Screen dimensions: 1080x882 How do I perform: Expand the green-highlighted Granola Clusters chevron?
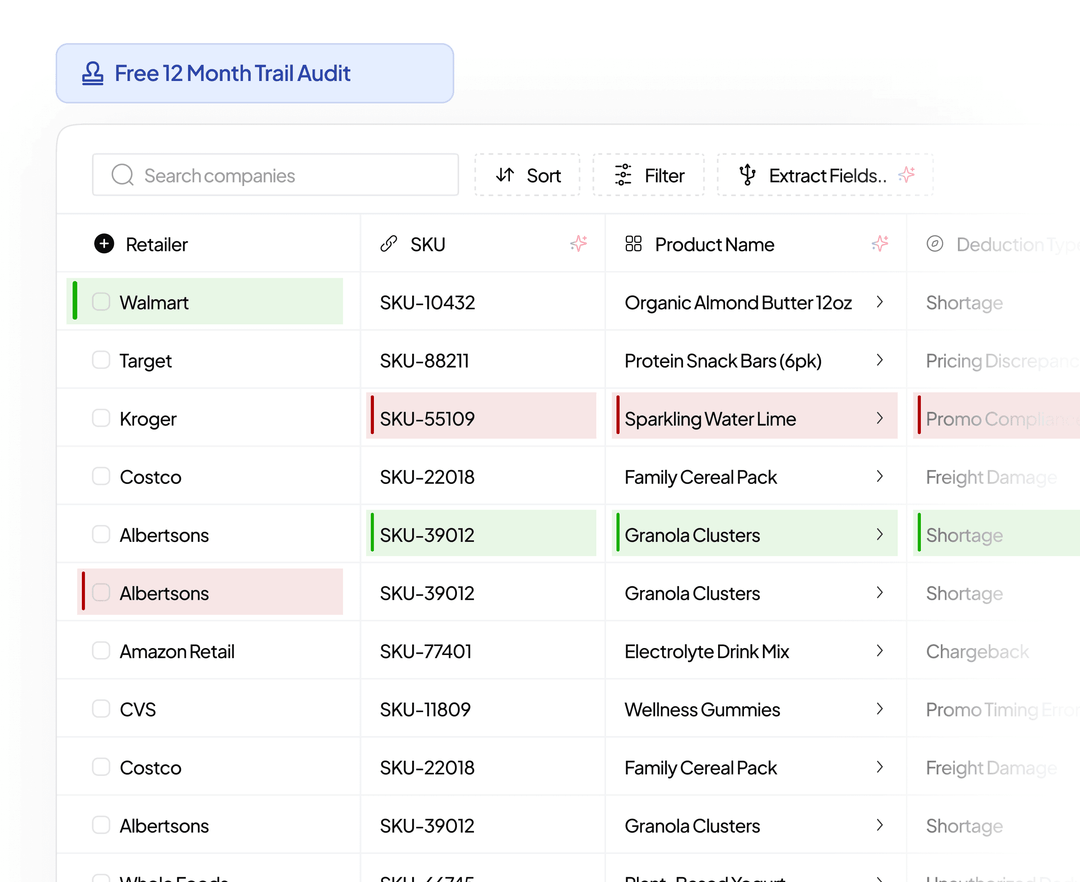(880, 534)
